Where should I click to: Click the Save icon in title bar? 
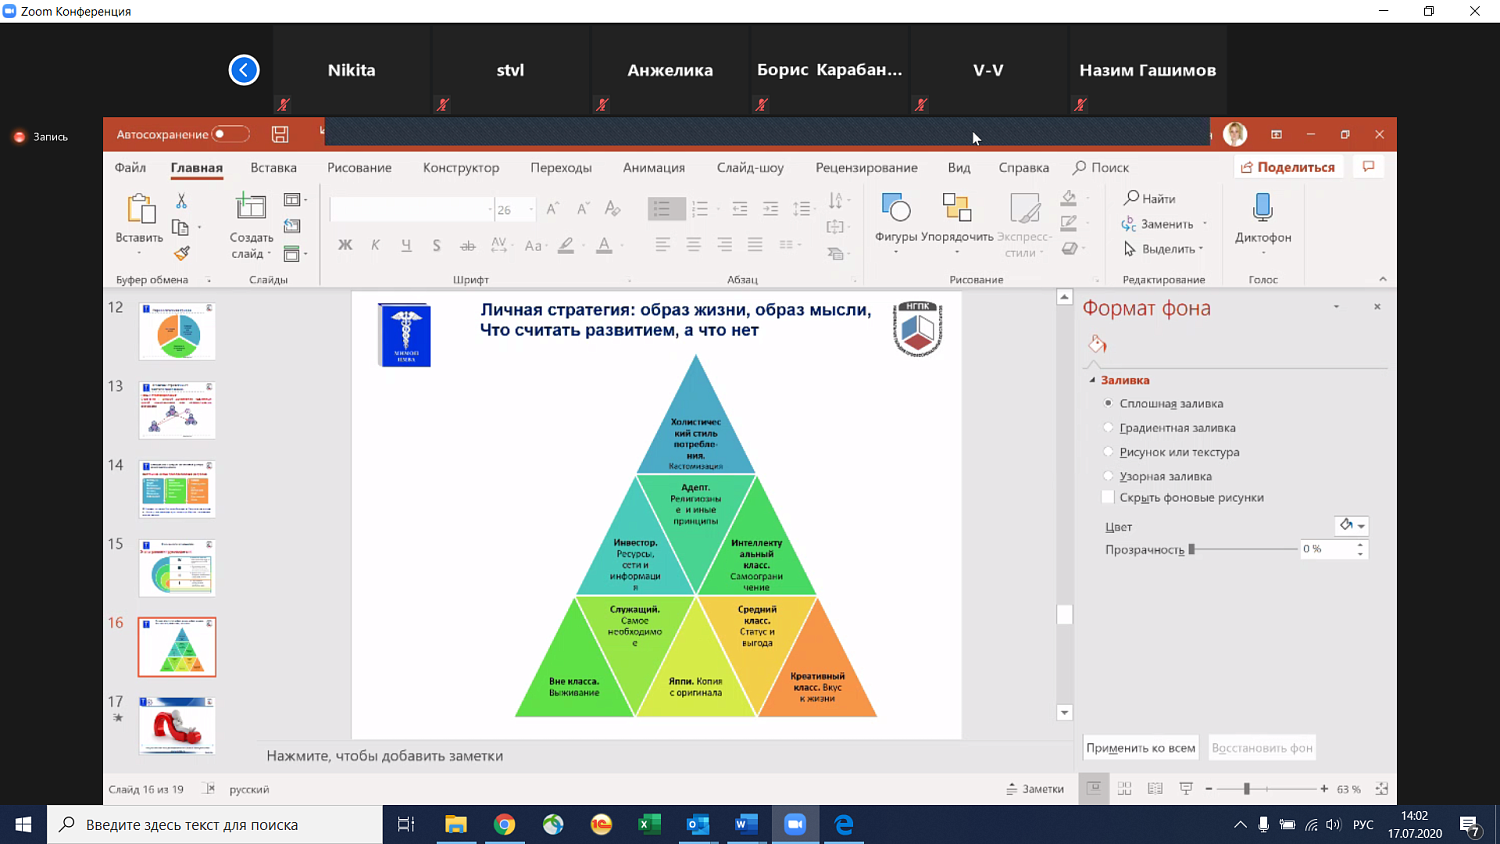click(x=280, y=134)
